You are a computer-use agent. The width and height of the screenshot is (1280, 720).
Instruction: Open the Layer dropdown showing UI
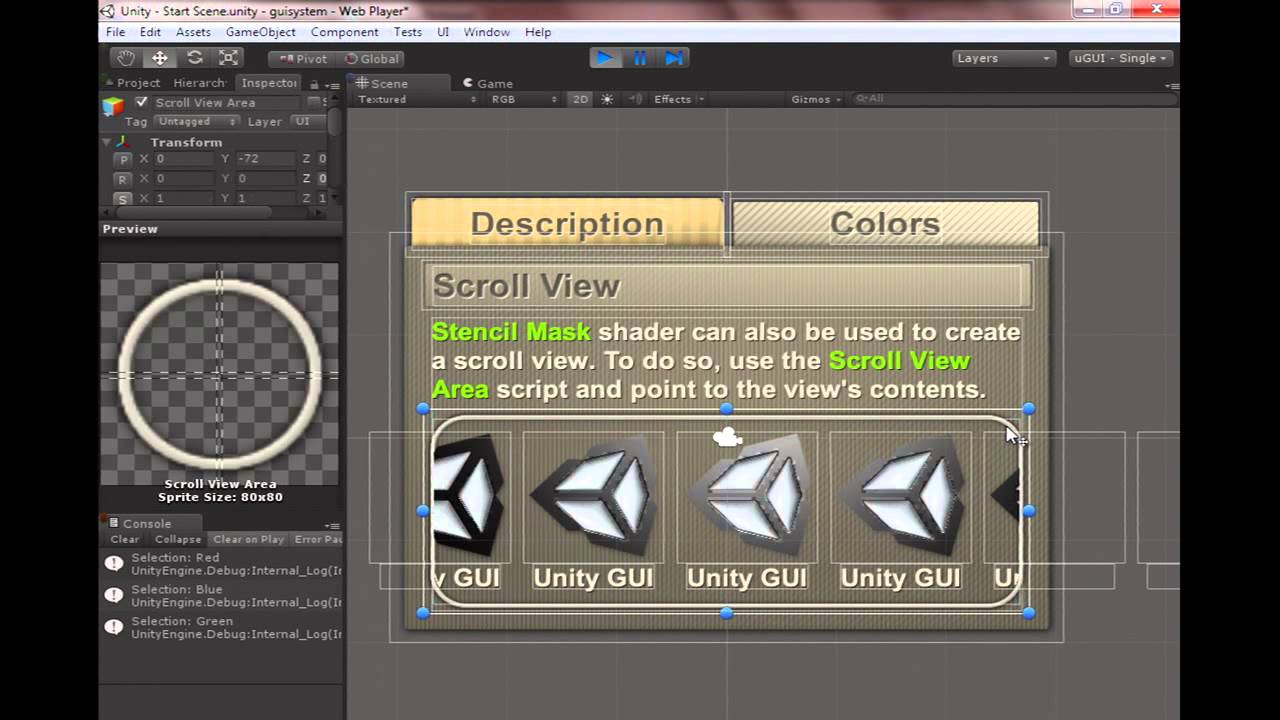(307, 121)
